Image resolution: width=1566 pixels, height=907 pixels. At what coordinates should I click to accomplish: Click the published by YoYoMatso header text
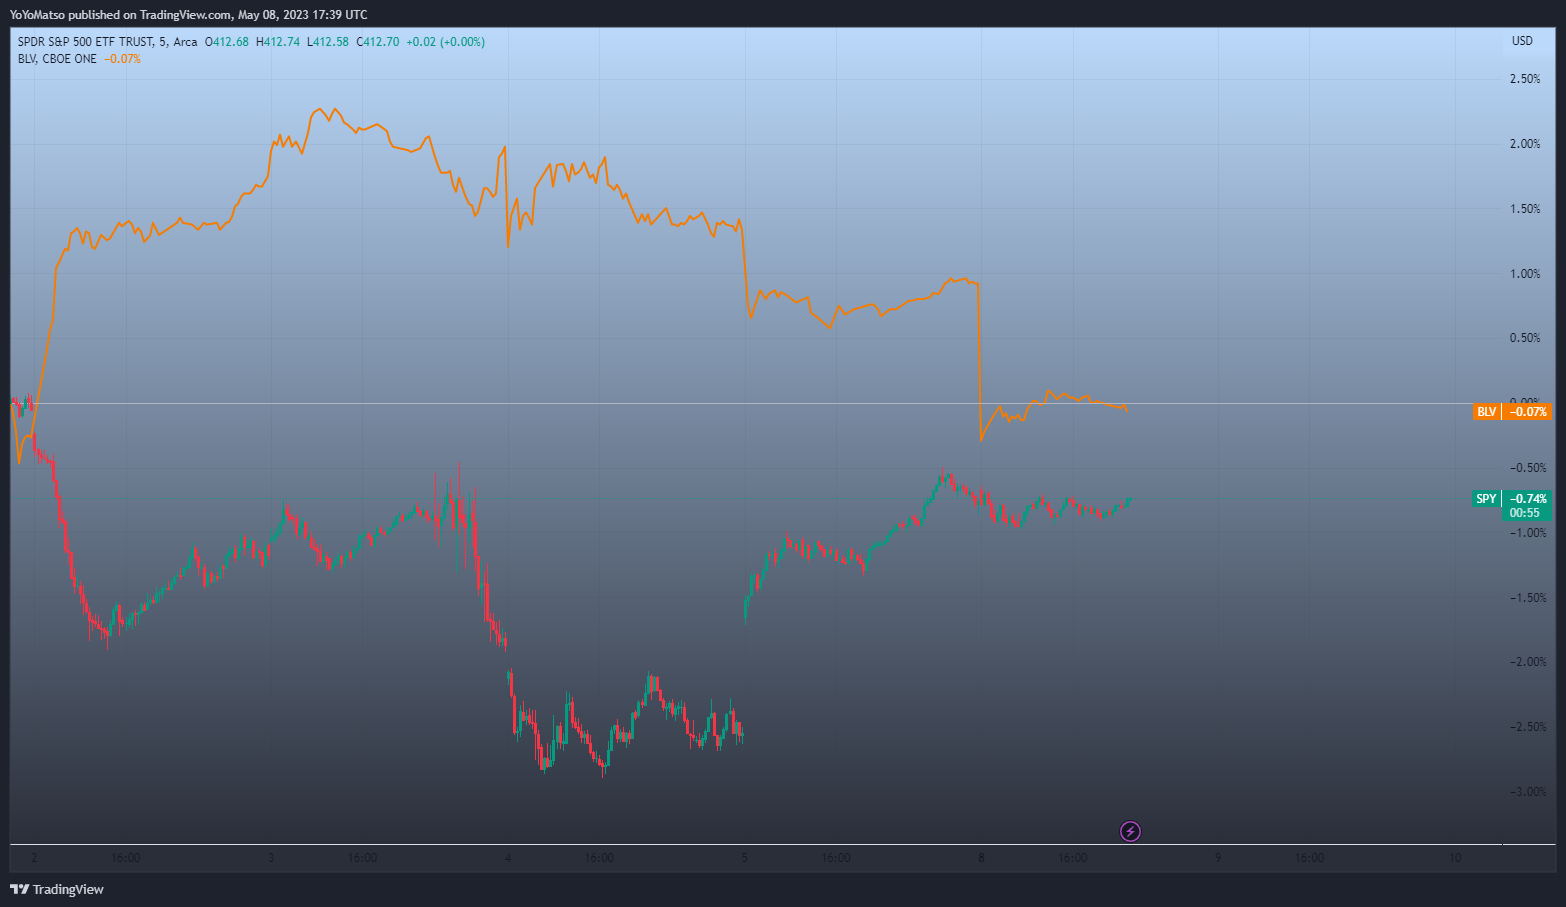[x=188, y=15]
